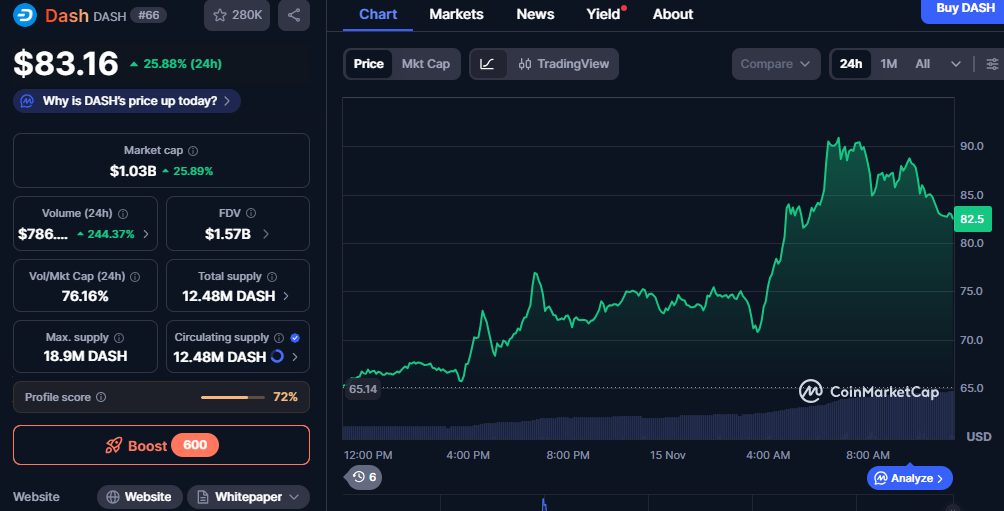Screen dimensions: 1004x511
Task: Click the Buy DASH button
Action: tap(964, 9)
